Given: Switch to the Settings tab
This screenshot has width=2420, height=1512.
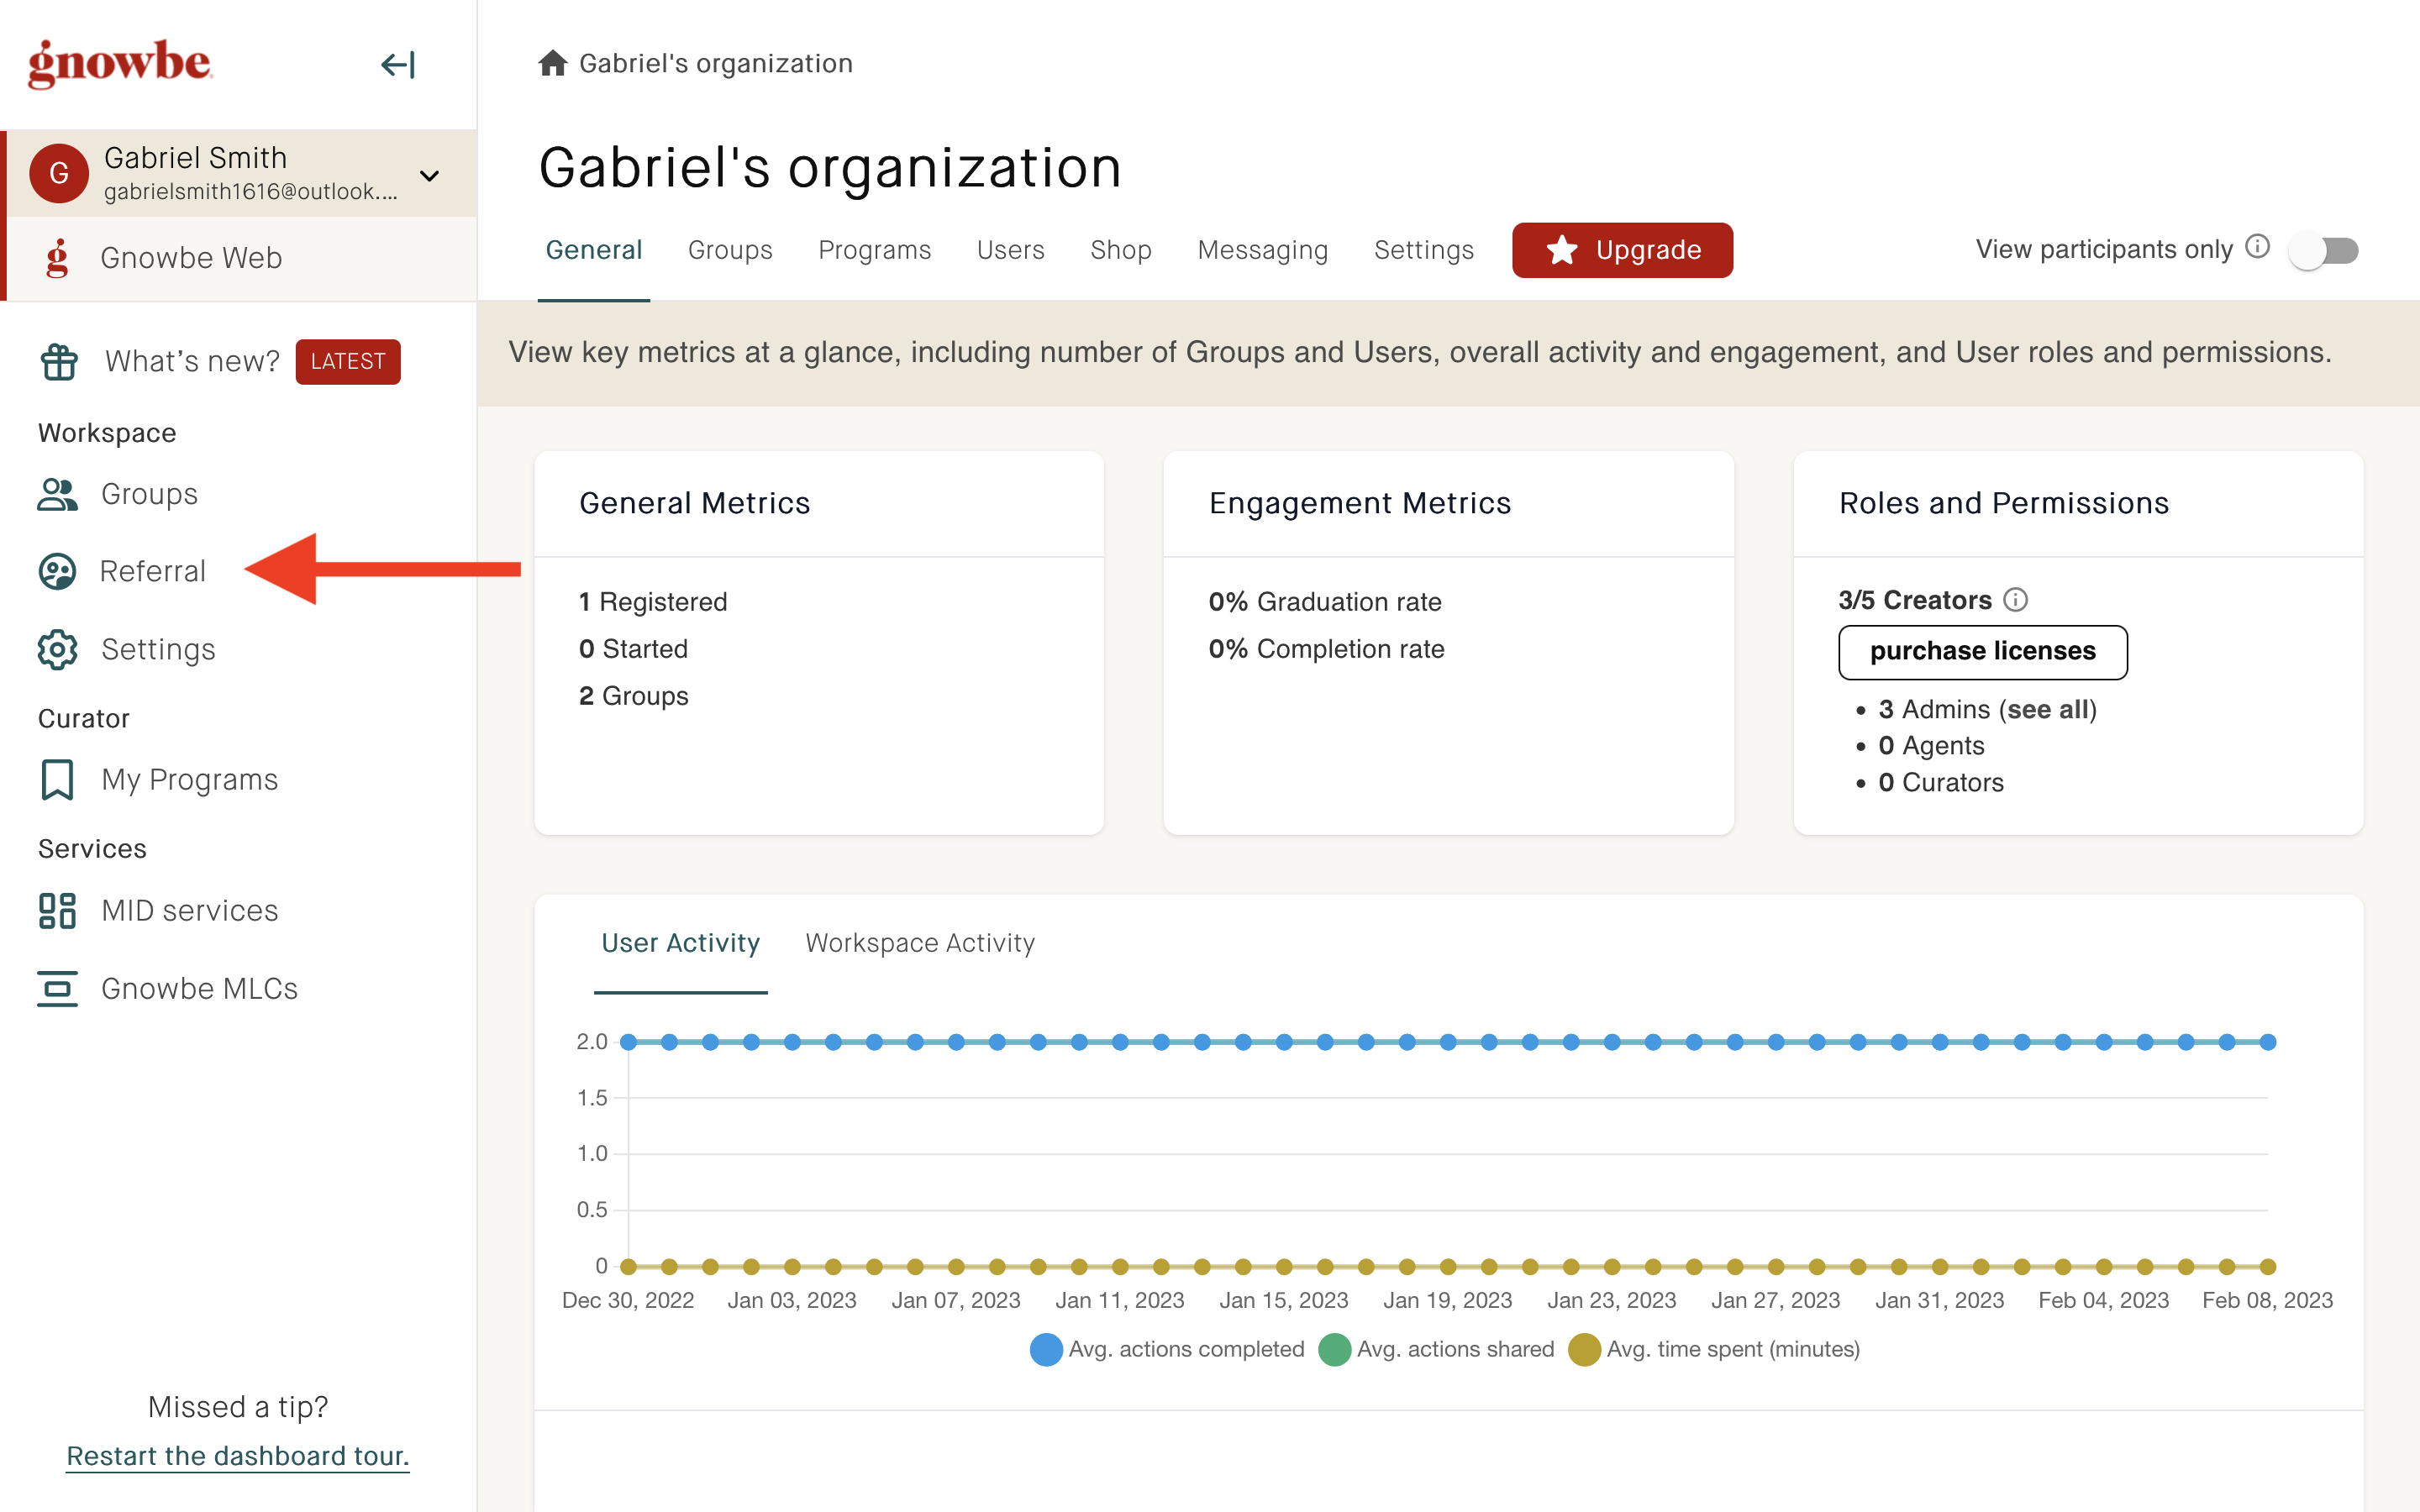Looking at the screenshot, I should 1424,250.
